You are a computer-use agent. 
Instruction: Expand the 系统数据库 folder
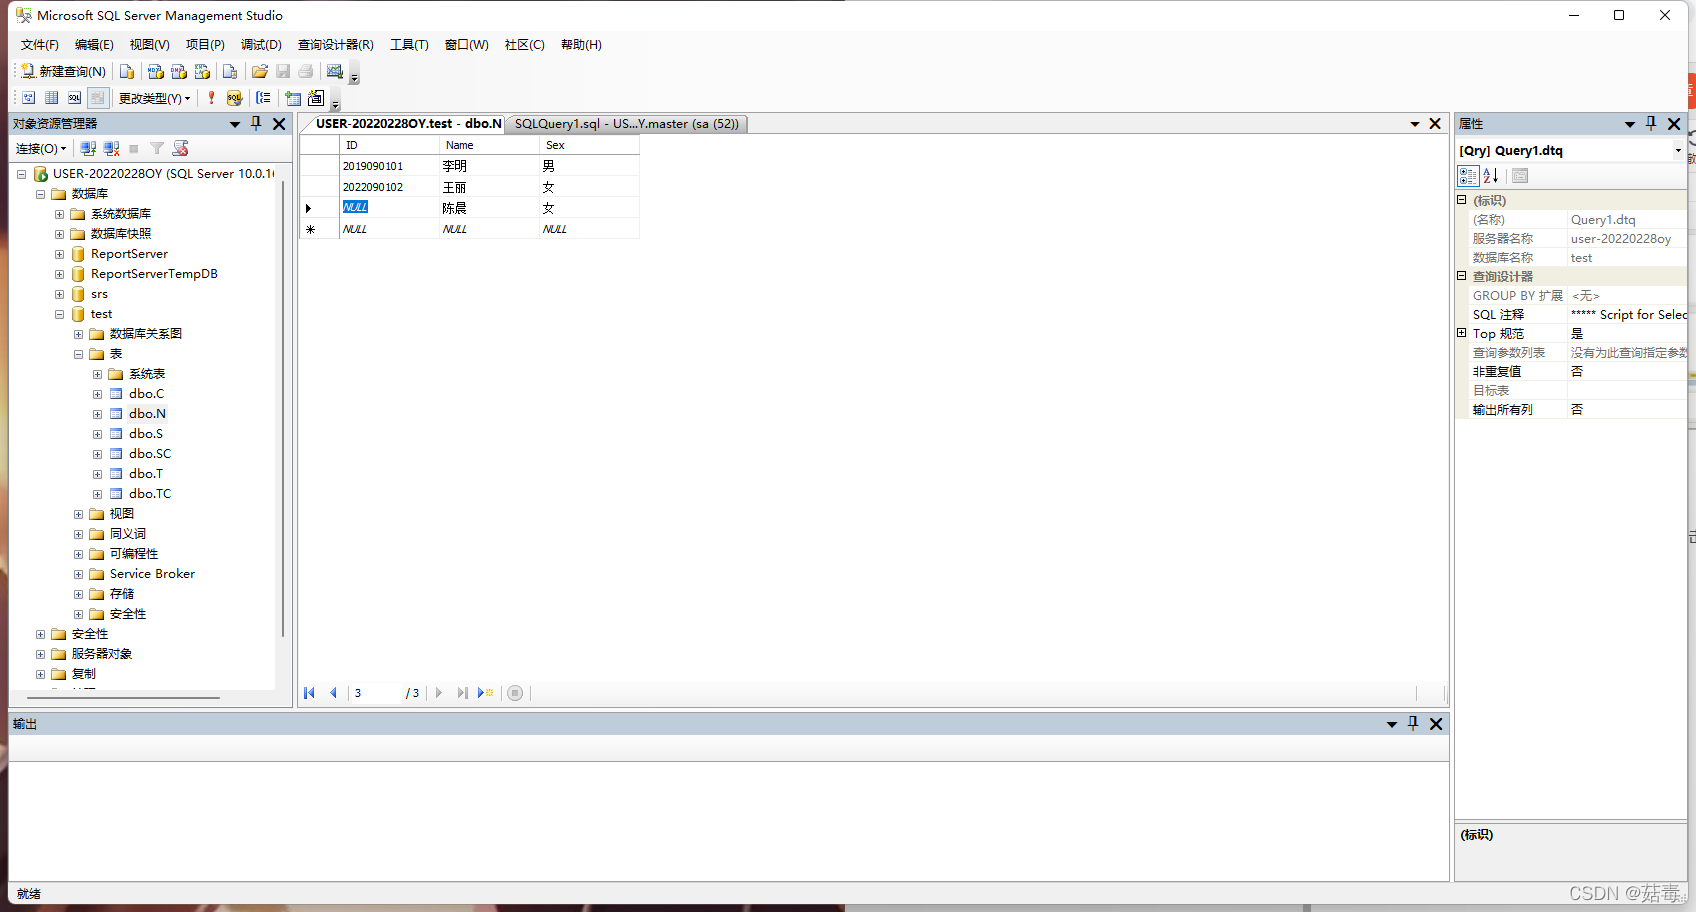(59, 214)
